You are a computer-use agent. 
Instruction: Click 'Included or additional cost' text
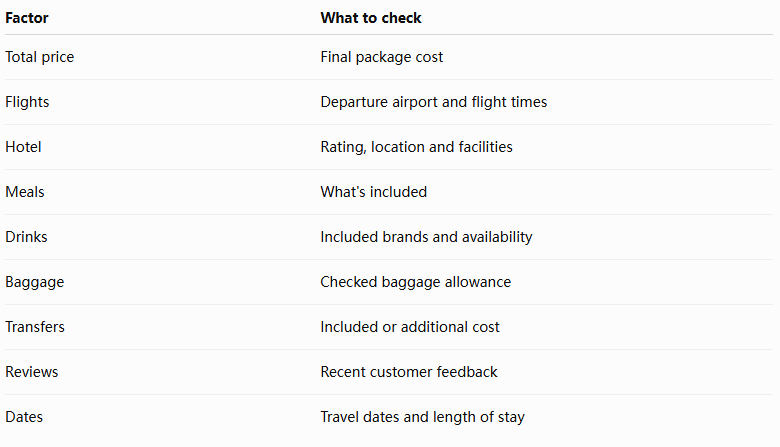coord(410,327)
